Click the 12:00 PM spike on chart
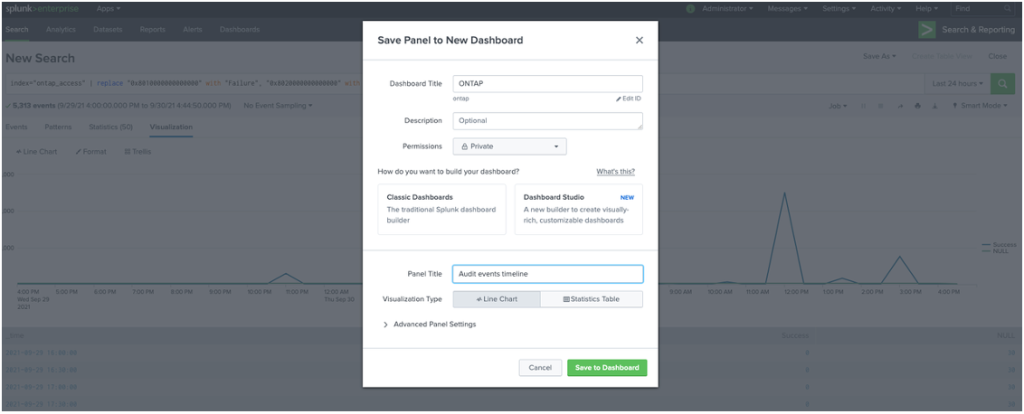 (784, 194)
